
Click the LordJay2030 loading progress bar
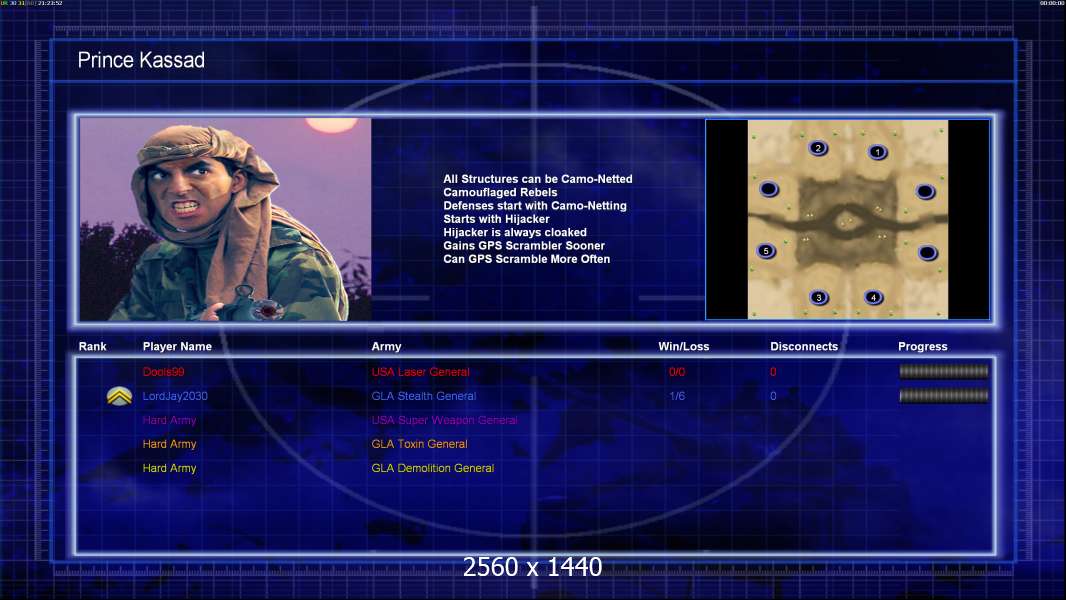tap(944, 395)
